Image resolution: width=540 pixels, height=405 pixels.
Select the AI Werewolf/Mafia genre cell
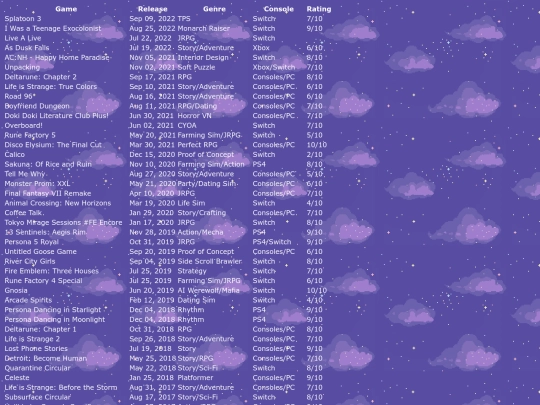pyautogui.click(x=208, y=290)
